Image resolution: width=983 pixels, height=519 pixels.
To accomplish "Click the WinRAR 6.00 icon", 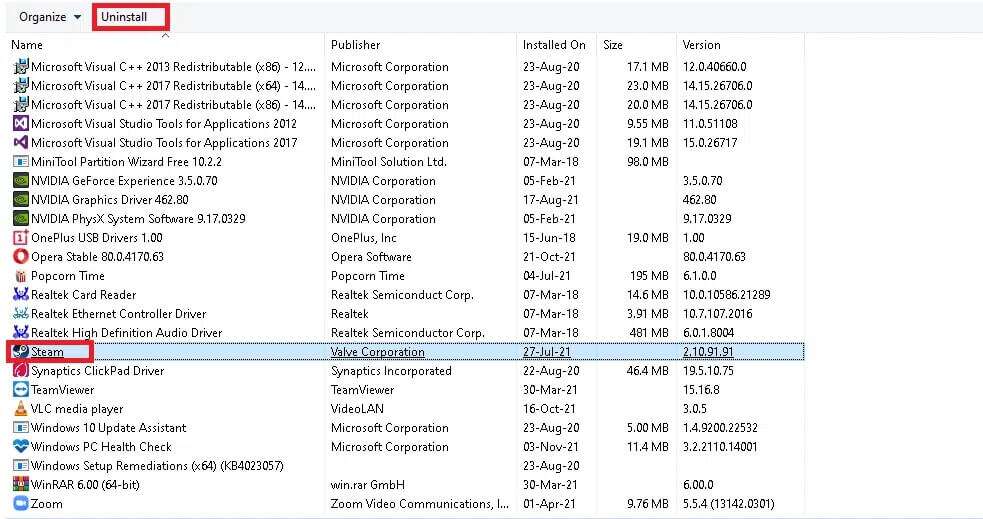I will (21, 485).
